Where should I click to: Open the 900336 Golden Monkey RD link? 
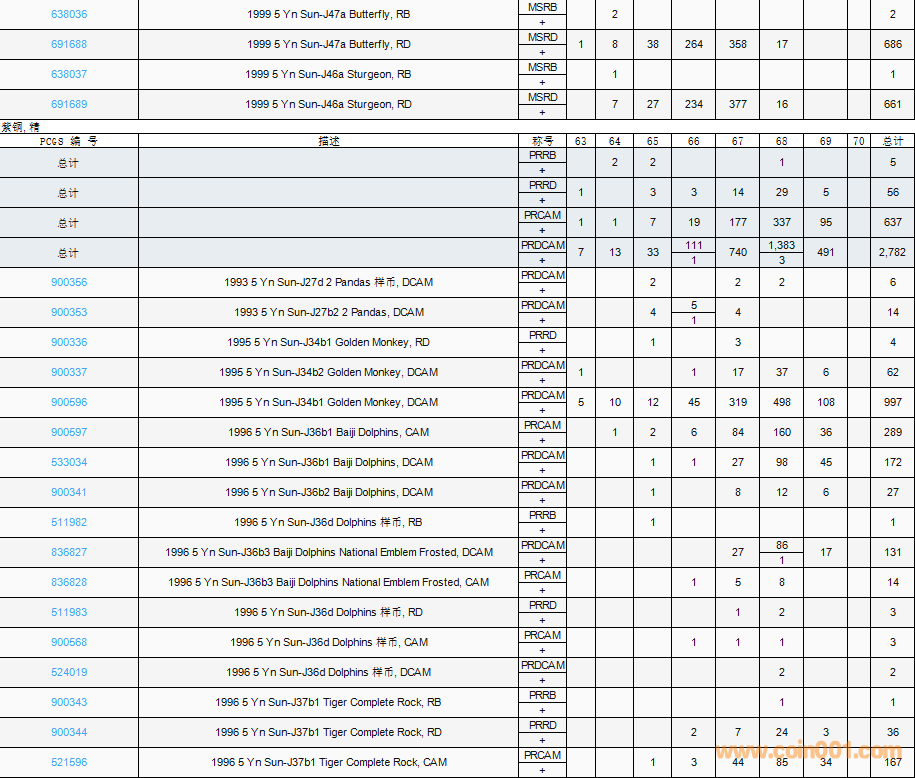pyautogui.click(x=69, y=342)
